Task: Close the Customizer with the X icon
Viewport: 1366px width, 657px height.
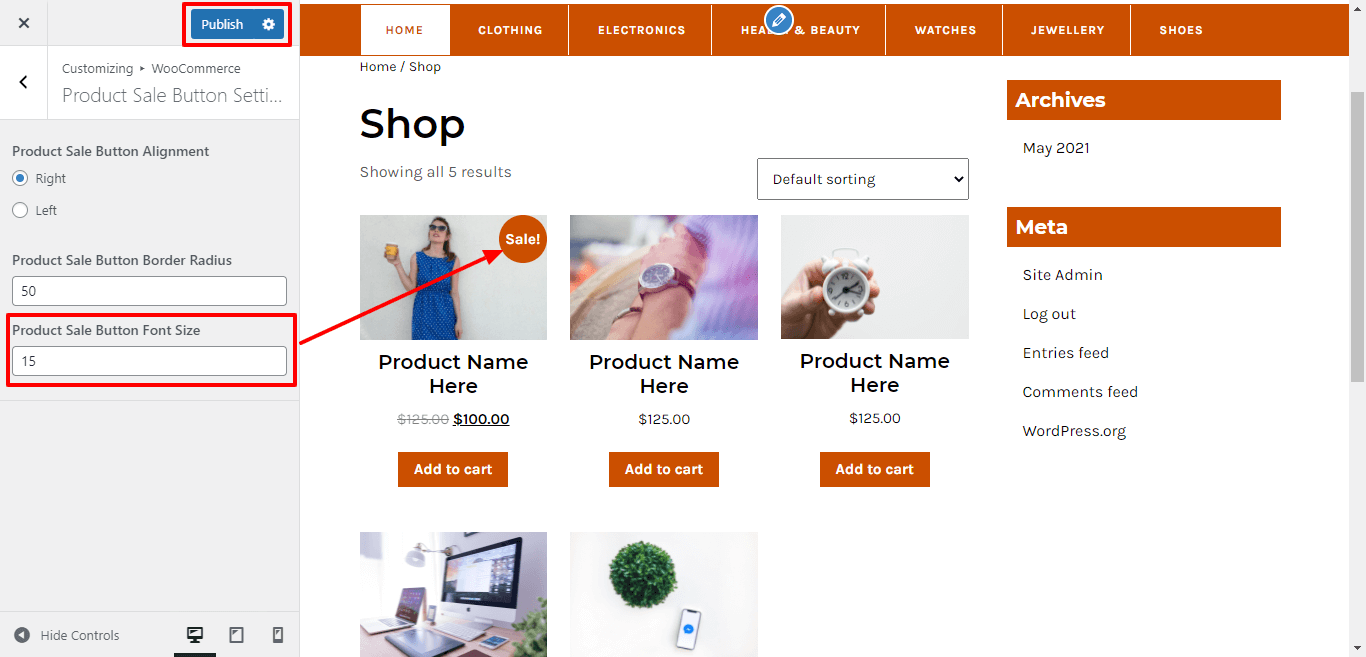Action: [24, 23]
